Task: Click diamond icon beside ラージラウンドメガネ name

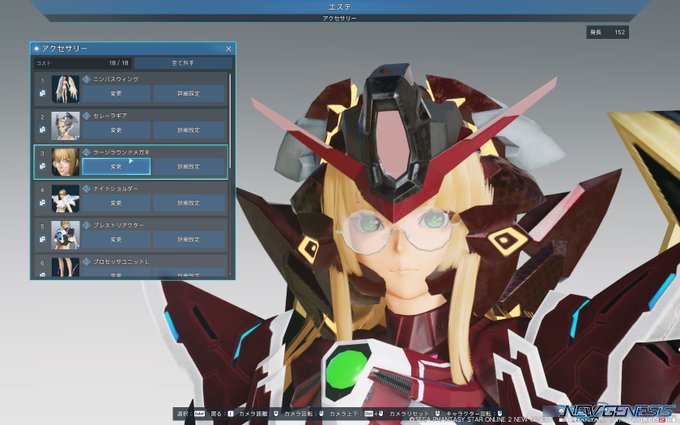Action: point(86,152)
